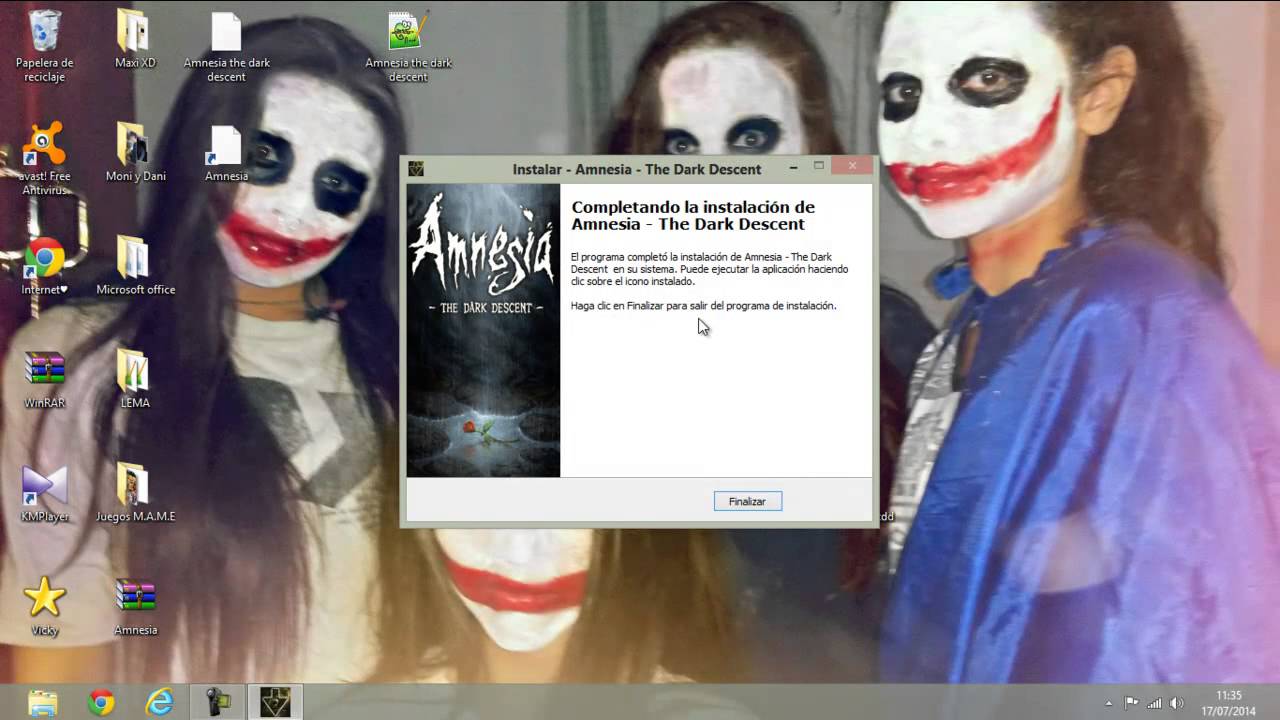Open Action Center flag icon
Screen dimensions: 1280x720
pos(1131,703)
